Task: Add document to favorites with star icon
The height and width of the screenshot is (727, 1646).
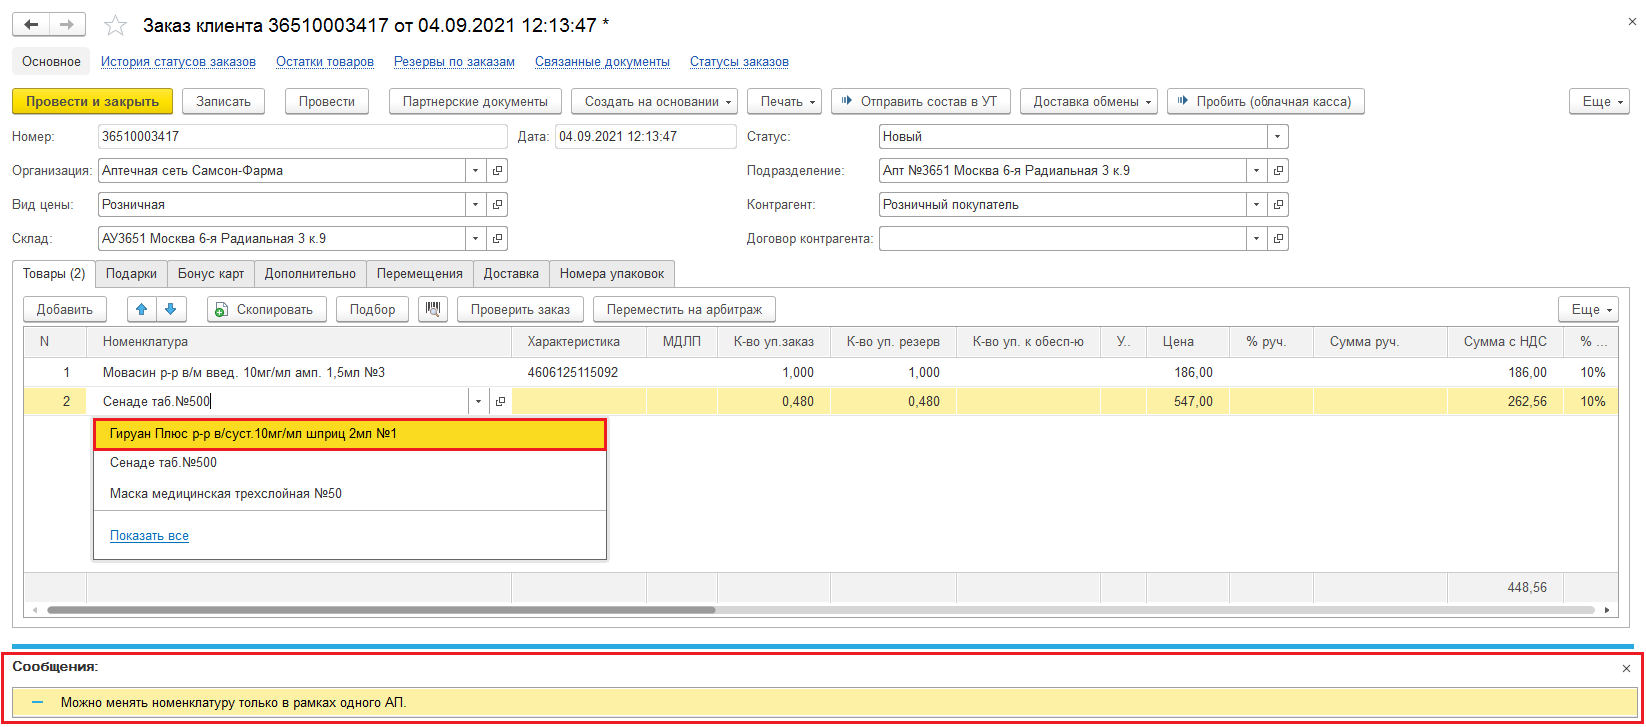Action: [x=116, y=25]
